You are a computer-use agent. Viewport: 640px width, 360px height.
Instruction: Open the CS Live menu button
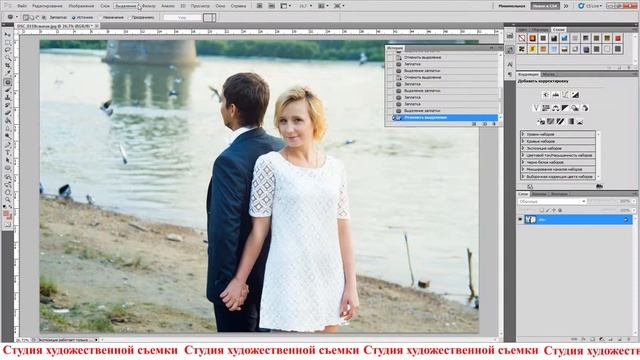point(590,6)
